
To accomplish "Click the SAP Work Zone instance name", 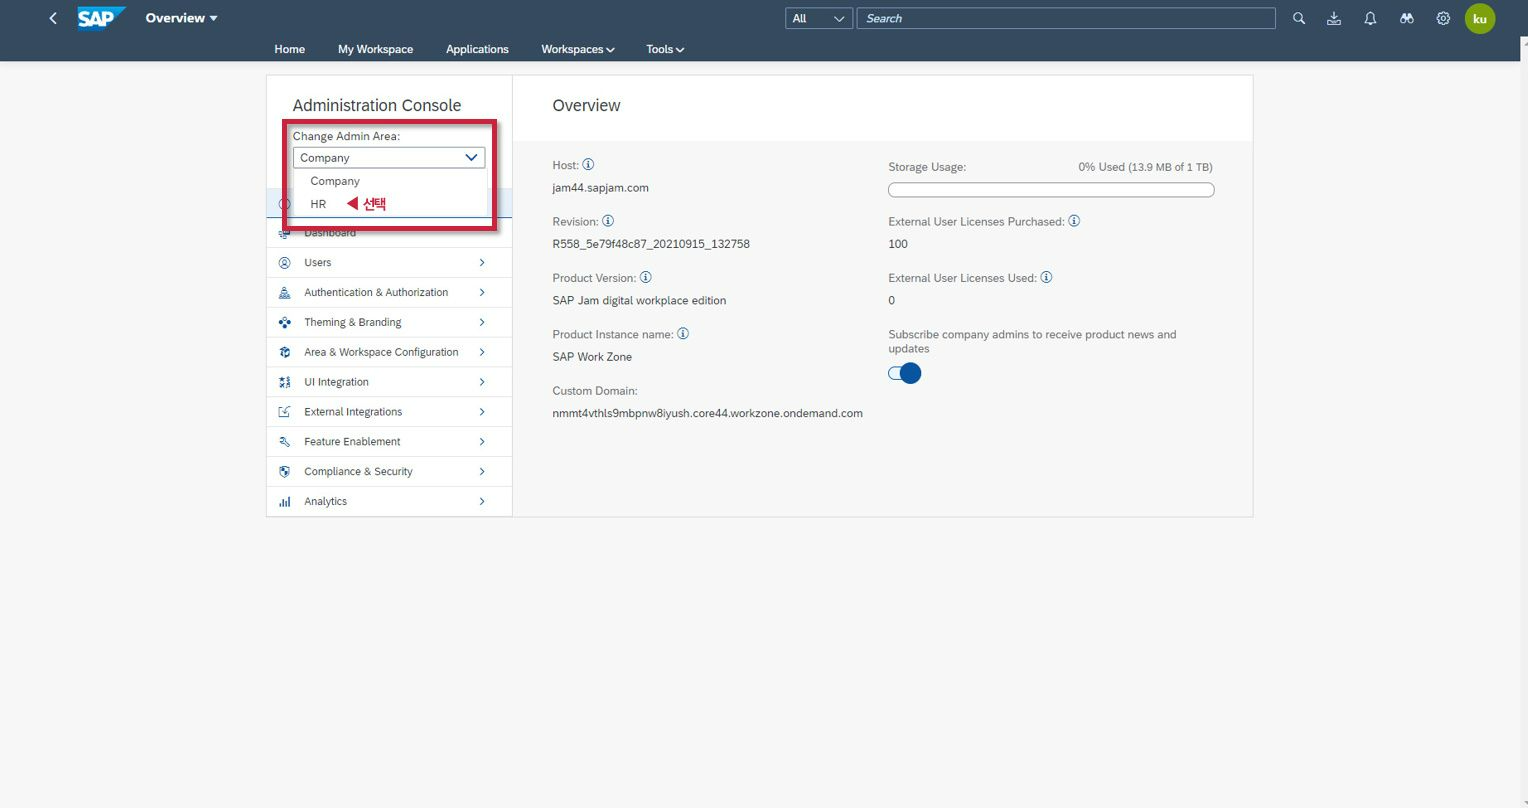I will coord(592,357).
